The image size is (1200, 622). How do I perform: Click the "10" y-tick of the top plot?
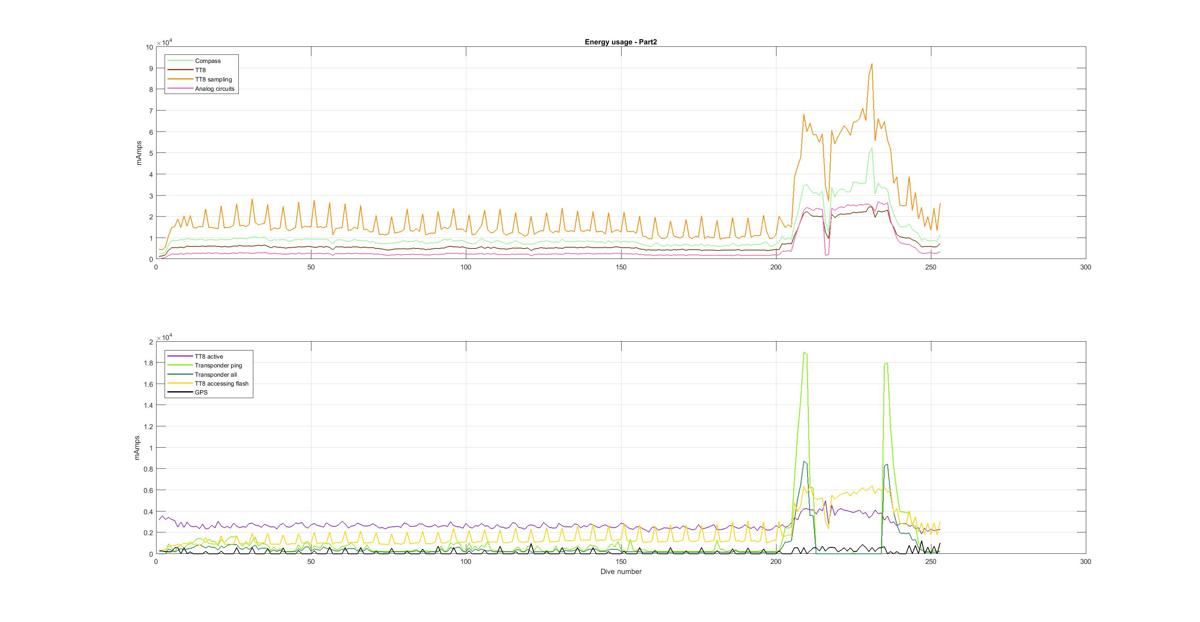149,47
